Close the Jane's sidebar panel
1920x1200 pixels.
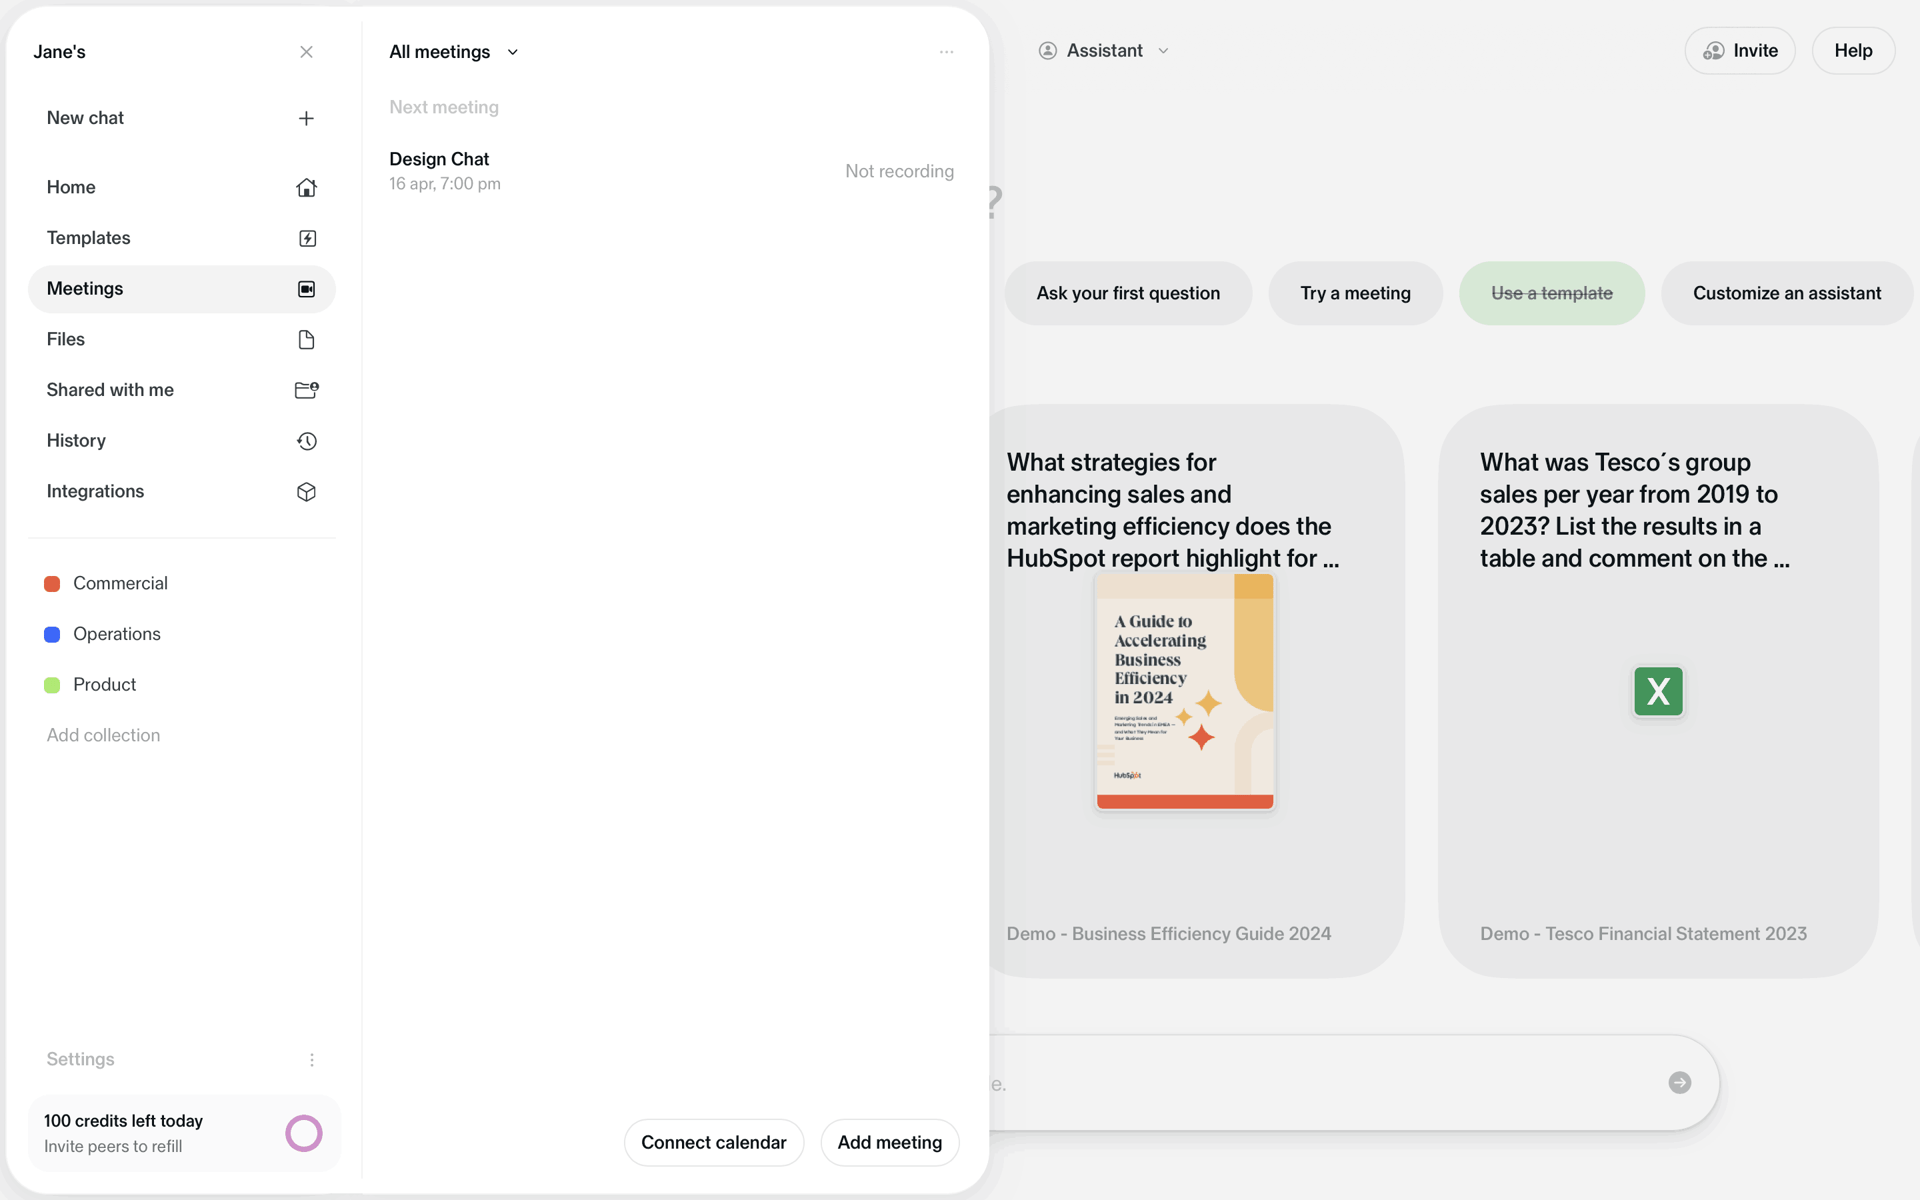[x=306, y=52]
